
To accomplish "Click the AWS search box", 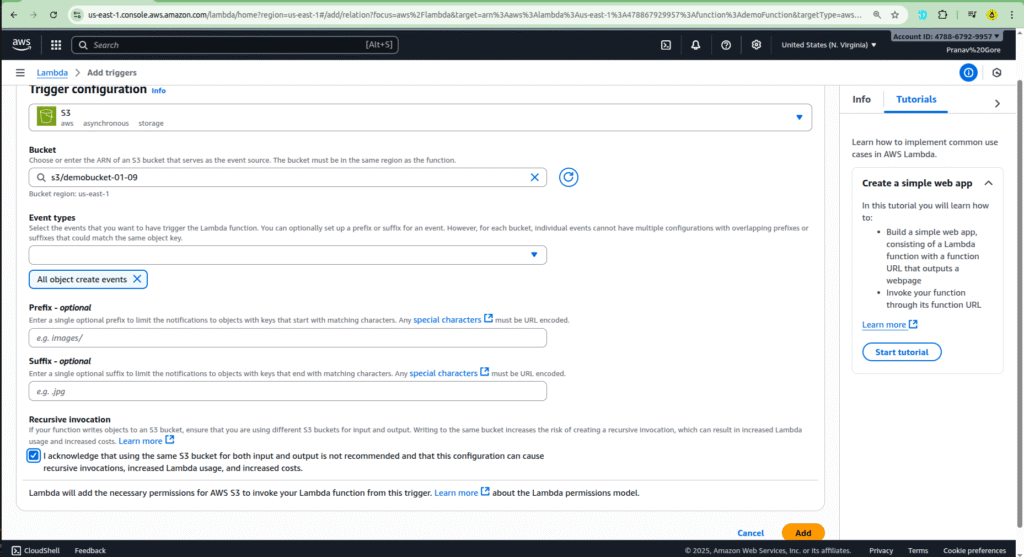I will (x=235, y=45).
